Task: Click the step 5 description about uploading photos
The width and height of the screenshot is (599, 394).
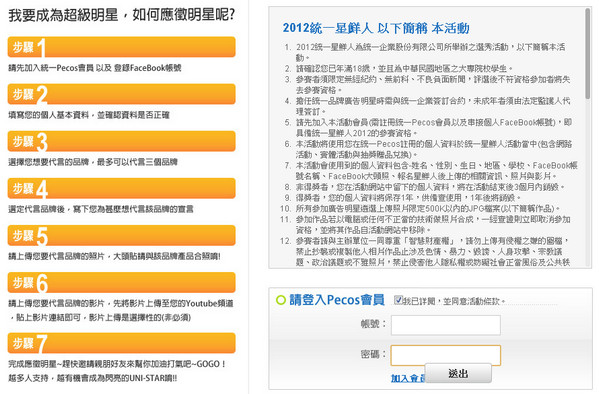Action: tap(114, 256)
